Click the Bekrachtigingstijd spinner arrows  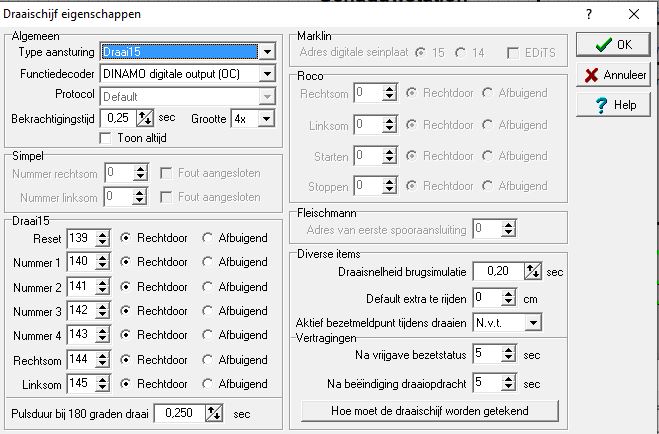(x=145, y=118)
